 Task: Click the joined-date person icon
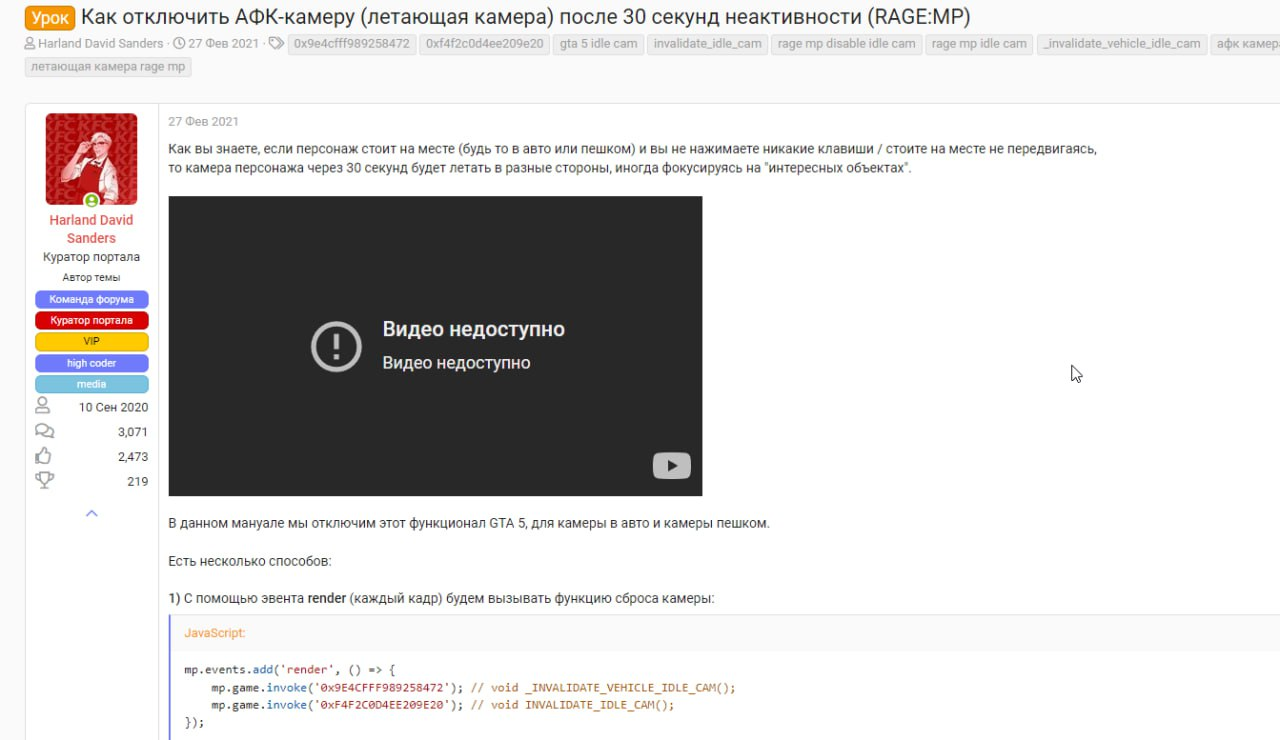(x=43, y=406)
